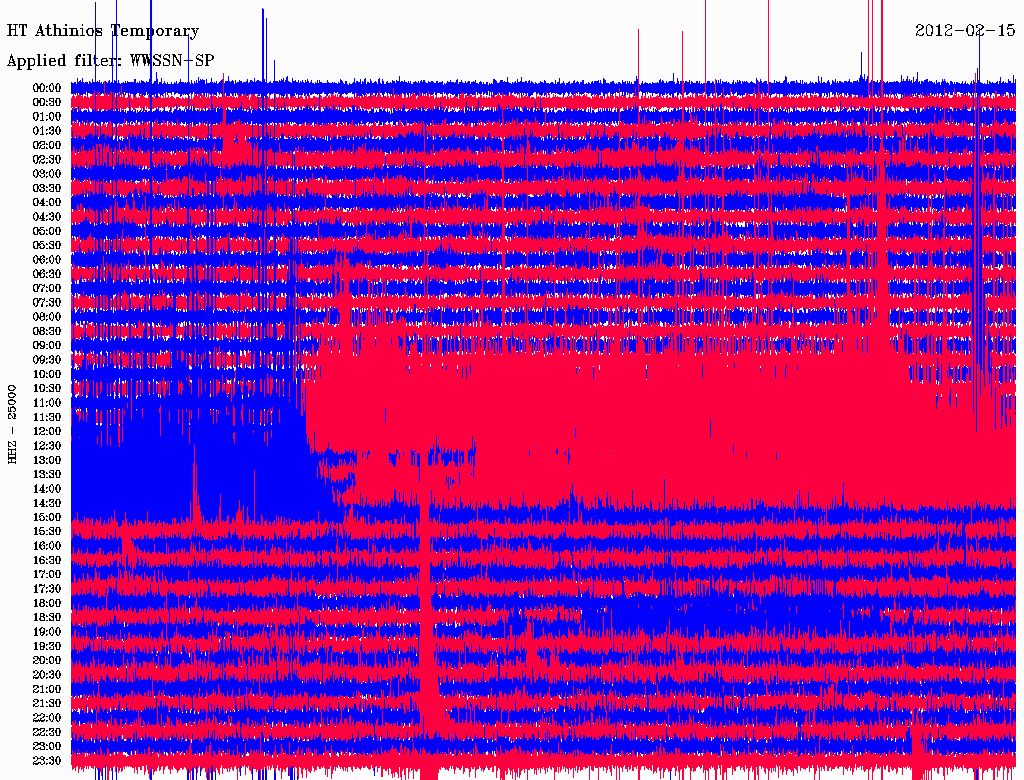Select the 09:30 time label
This screenshot has height=780, width=1024.
point(47,360)
